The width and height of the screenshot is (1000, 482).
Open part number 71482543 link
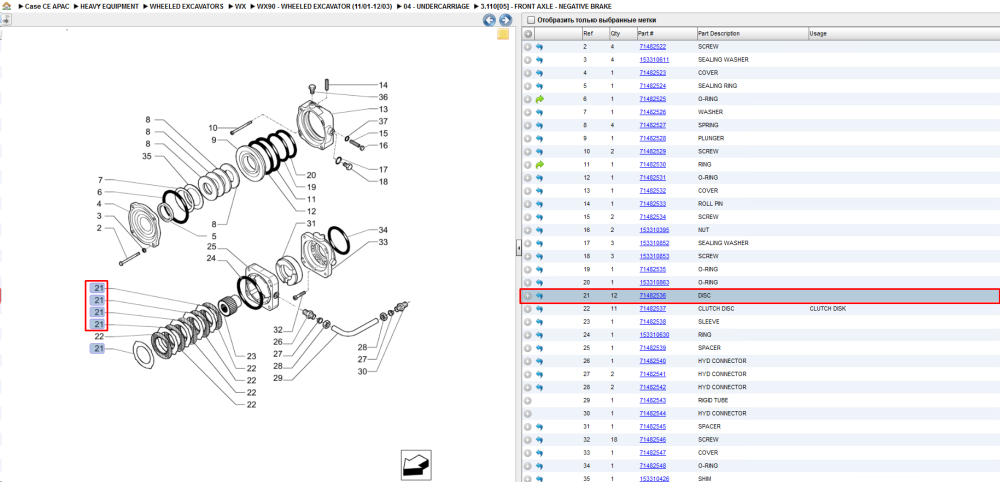[x=652, y=400]
